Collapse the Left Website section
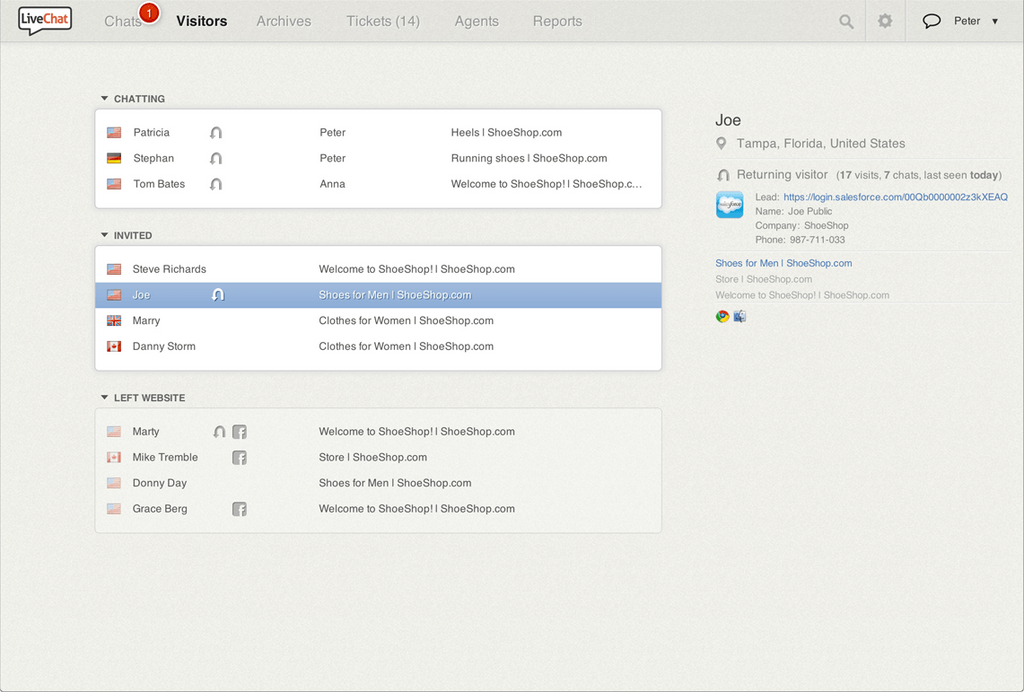The height and width of the screenshot is (692, 1024). coord(105,398)
